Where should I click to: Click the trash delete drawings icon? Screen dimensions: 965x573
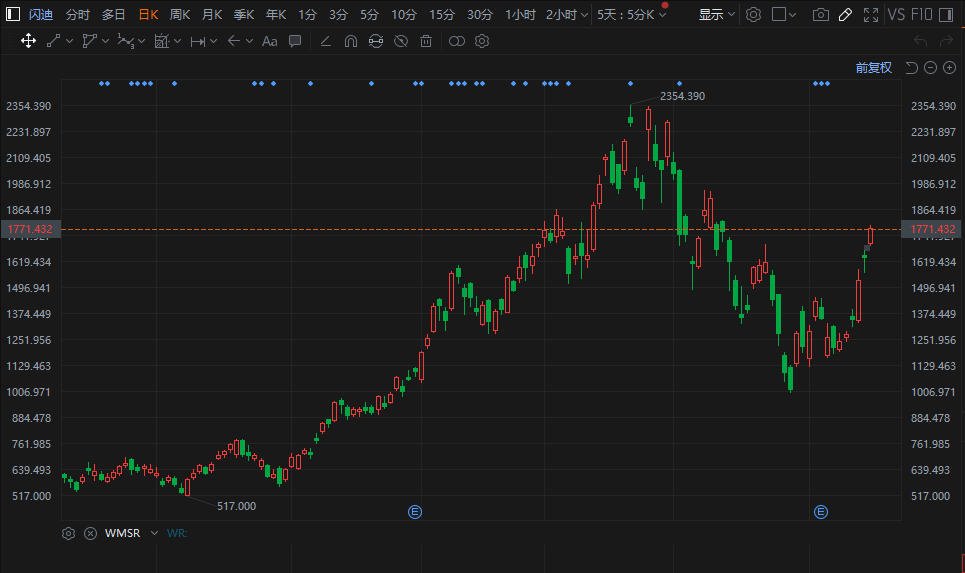click(426, 41)
